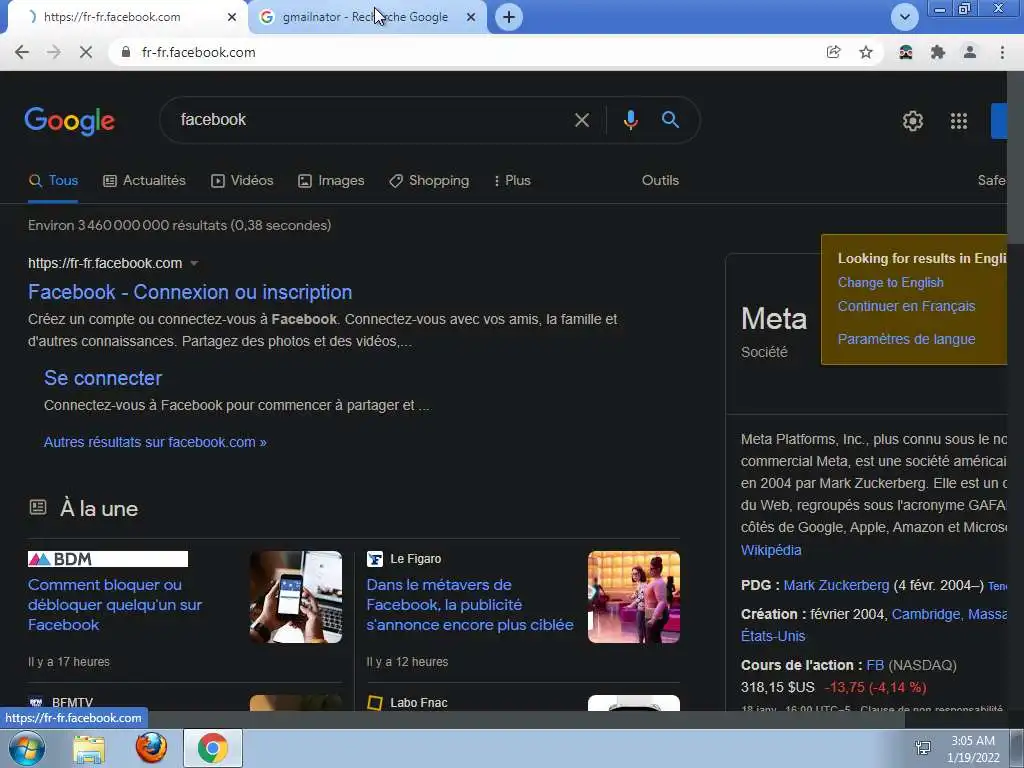Expand the Plus more options menu
This screenshot has height=768, width=1024.
pyautogui.click(x=512, y=180)
